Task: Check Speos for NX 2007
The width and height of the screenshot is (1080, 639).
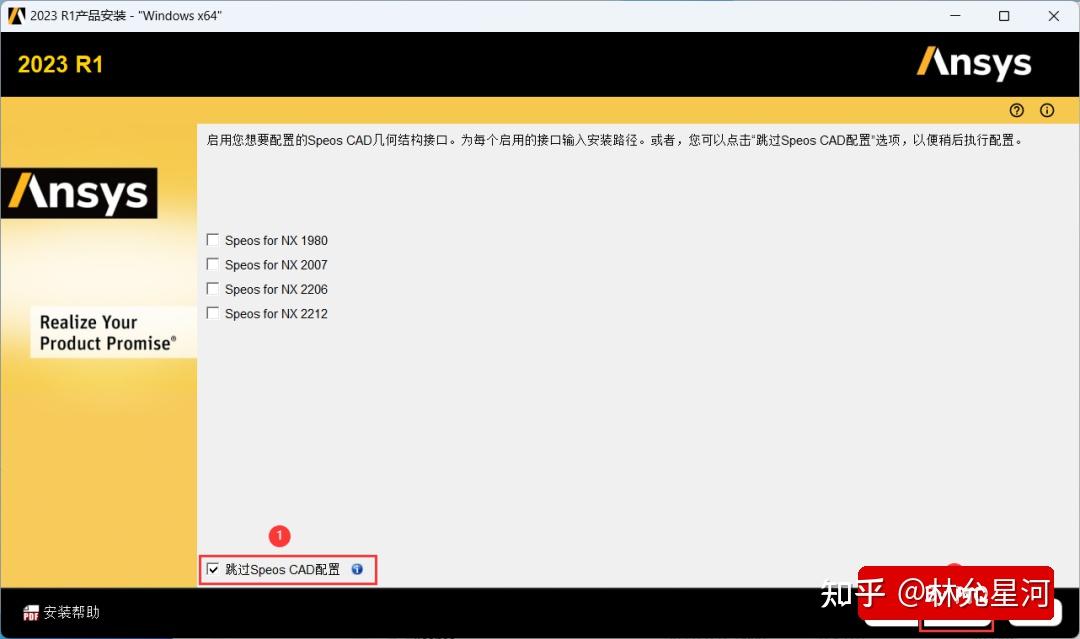Action: pyautogui.click(x=213, y=263)
